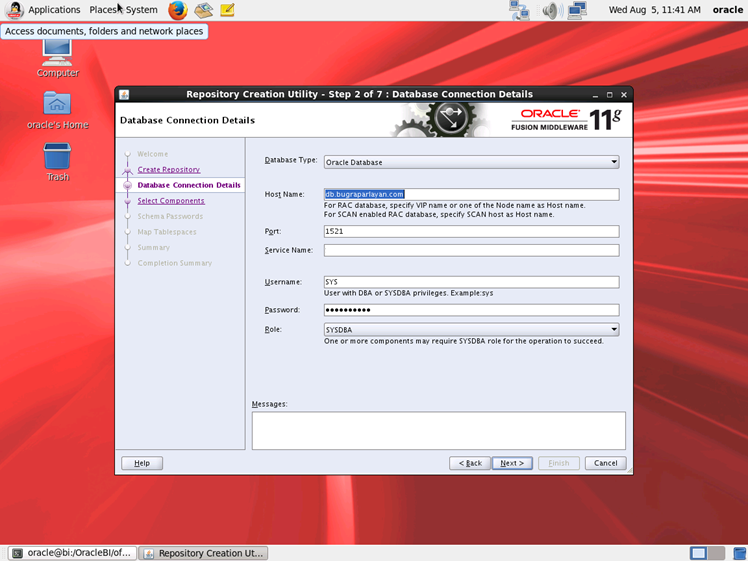The height and width of the screenshot is (561, 748).
Task: Switch to the second workspace
Action: pos(716,553)
